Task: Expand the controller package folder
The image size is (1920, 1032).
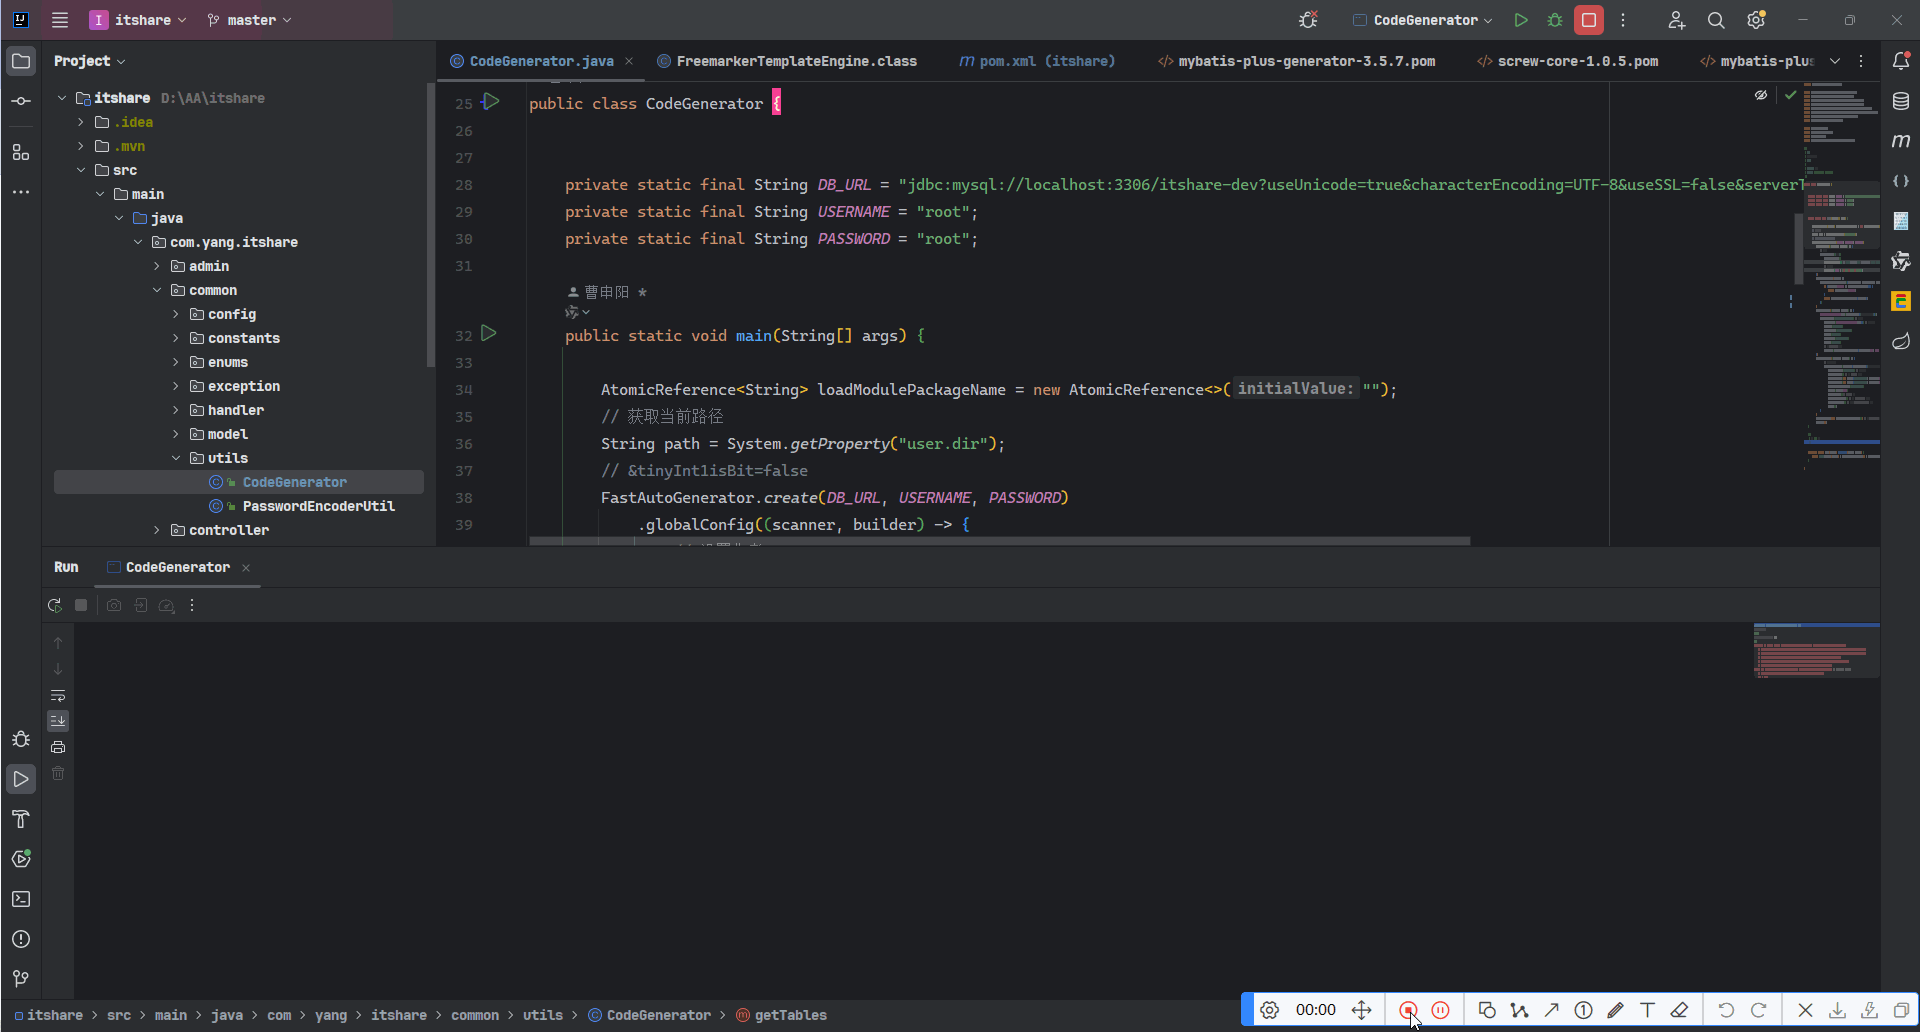Action: click(x=157, y=530)
